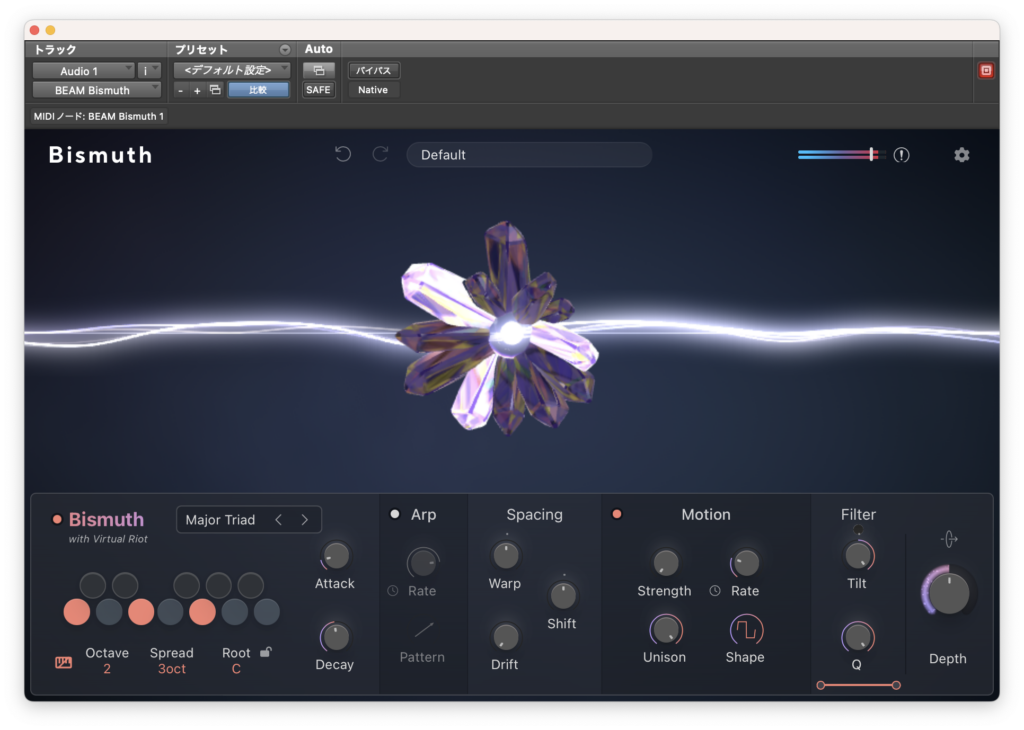
Task: Click the Attack knob
Action: coord(336,556)
